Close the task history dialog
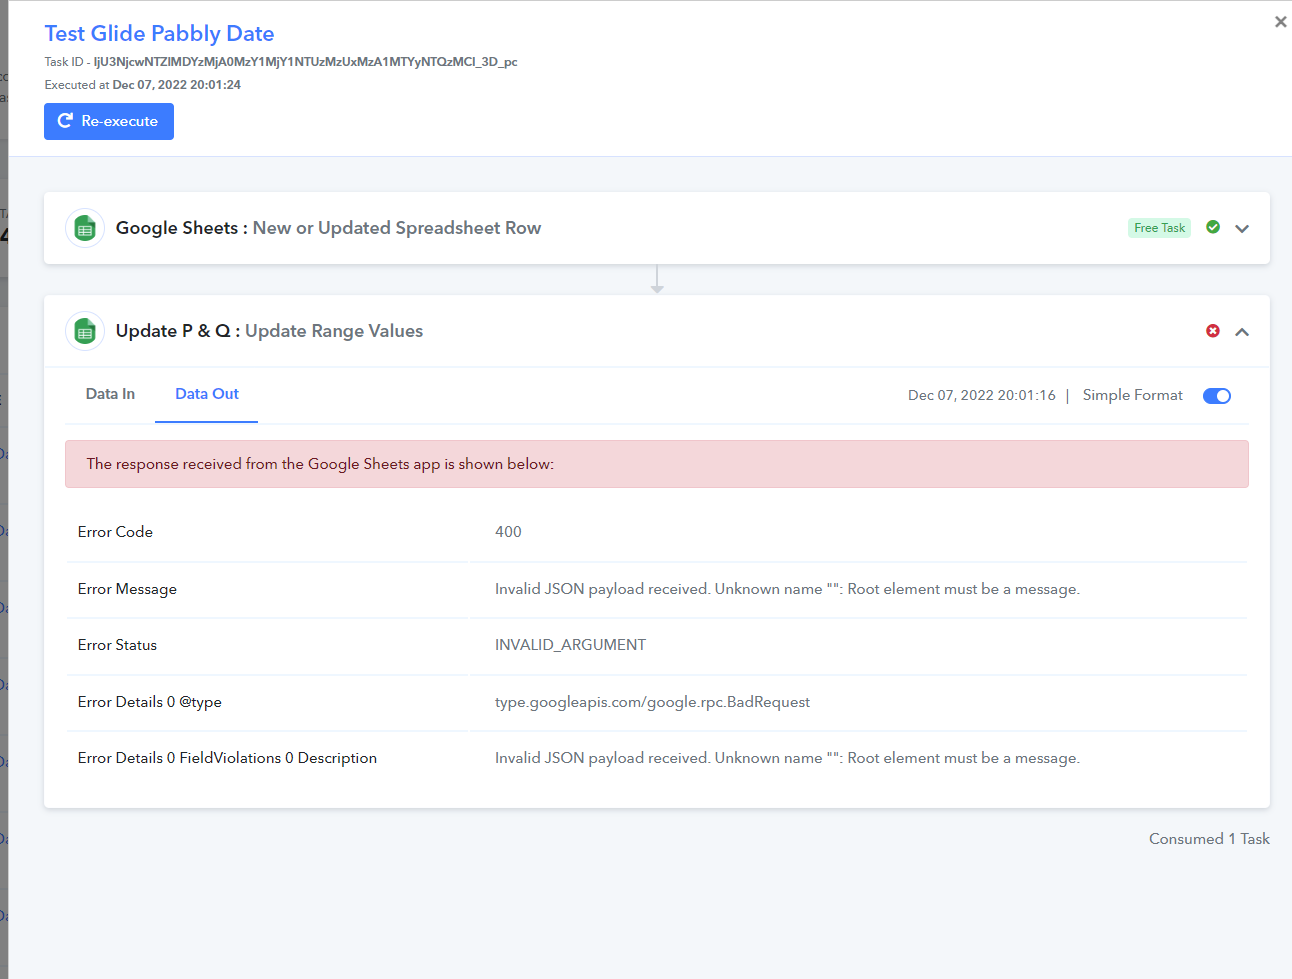 pos(1280,22)
